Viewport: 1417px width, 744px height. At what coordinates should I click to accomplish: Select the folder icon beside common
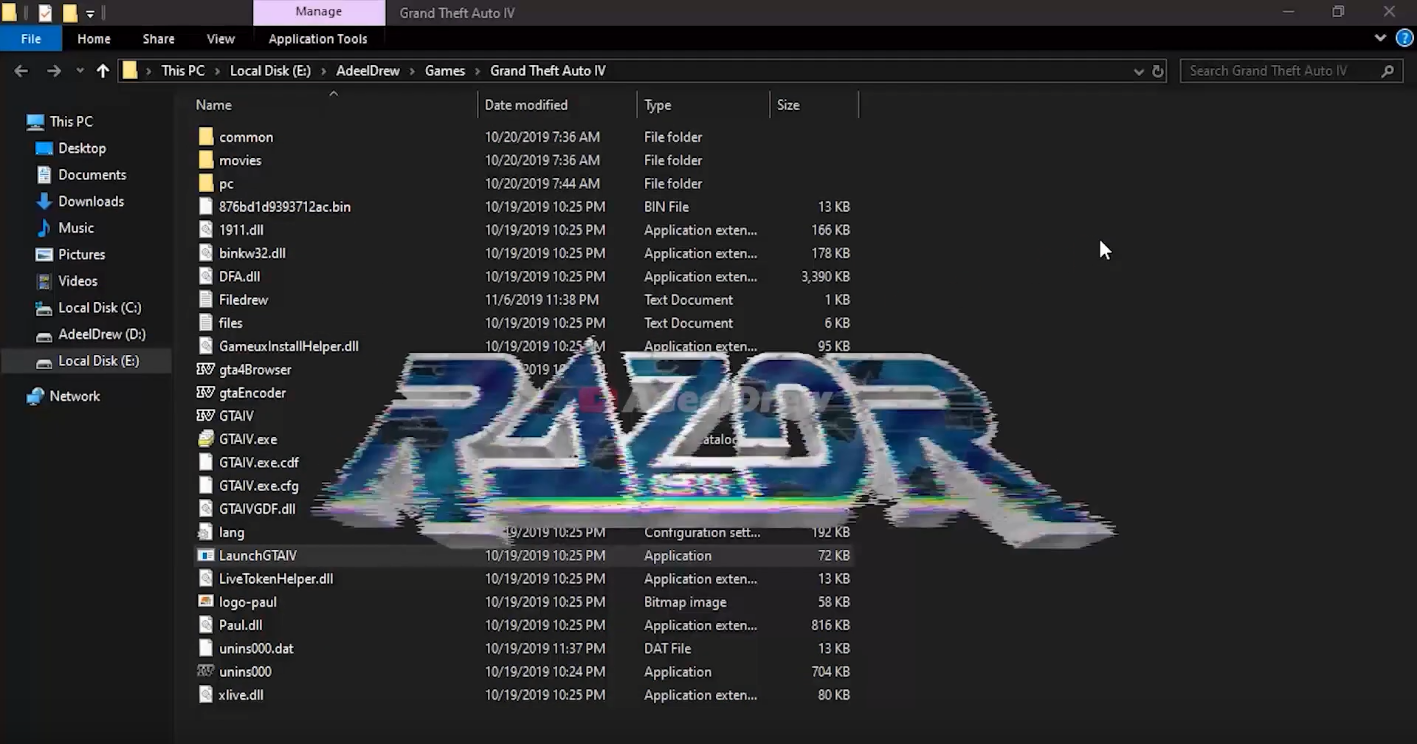tap(206, 137)
